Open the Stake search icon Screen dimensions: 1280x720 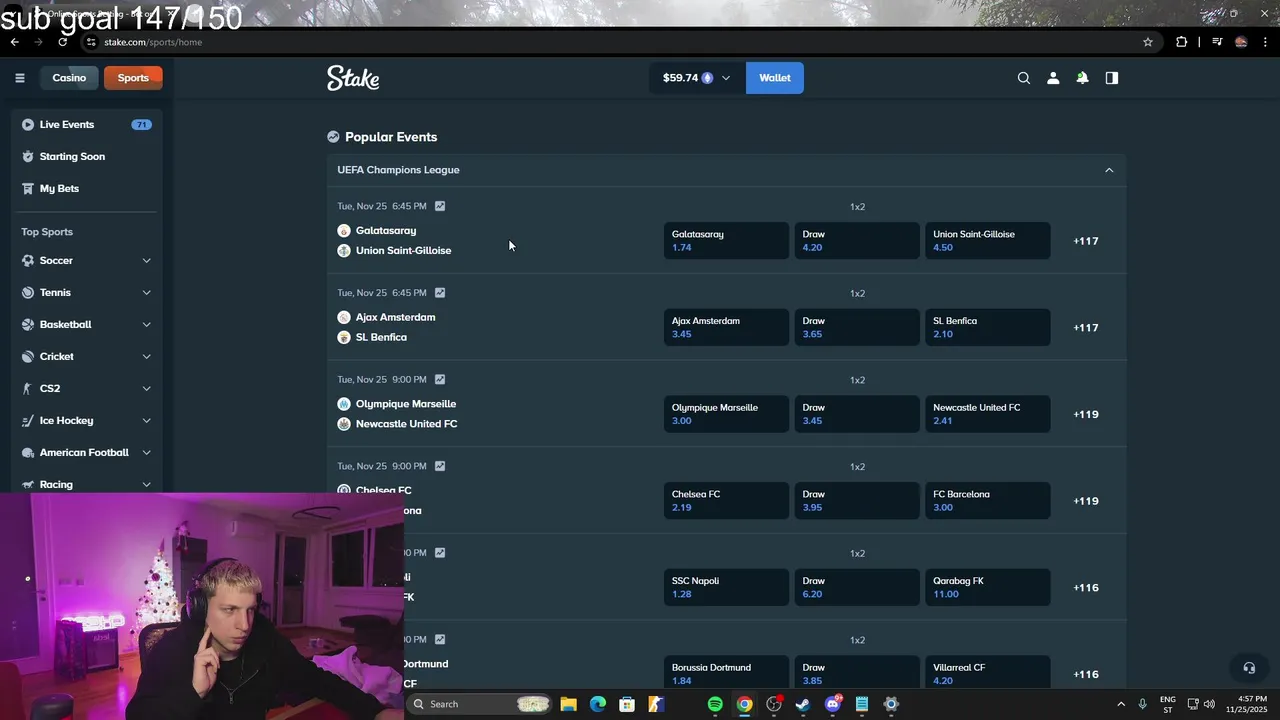(1024, 78)
